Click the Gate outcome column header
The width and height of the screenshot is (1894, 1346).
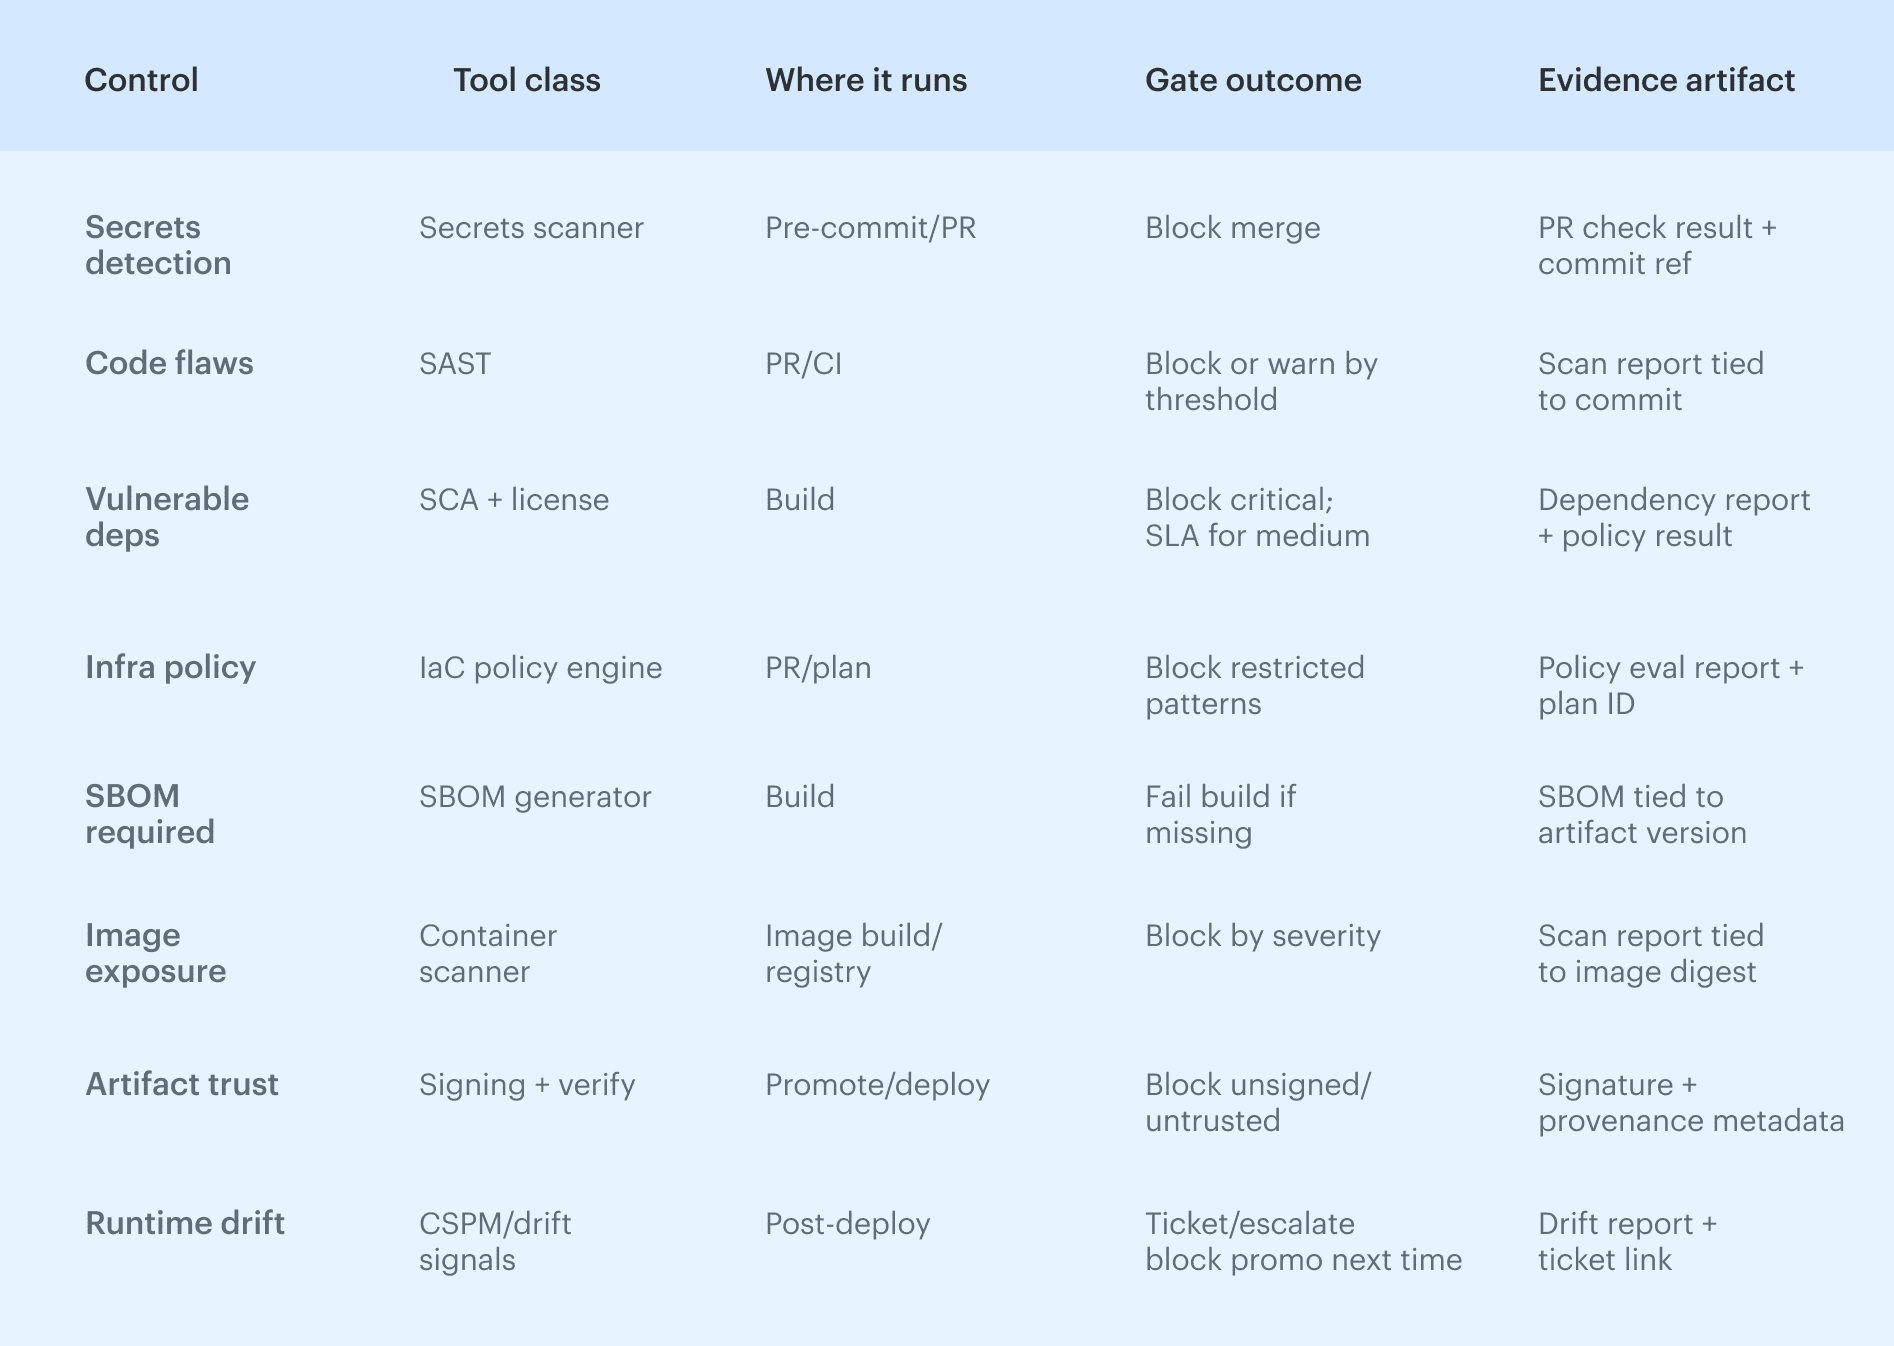tap(1253, 80)
